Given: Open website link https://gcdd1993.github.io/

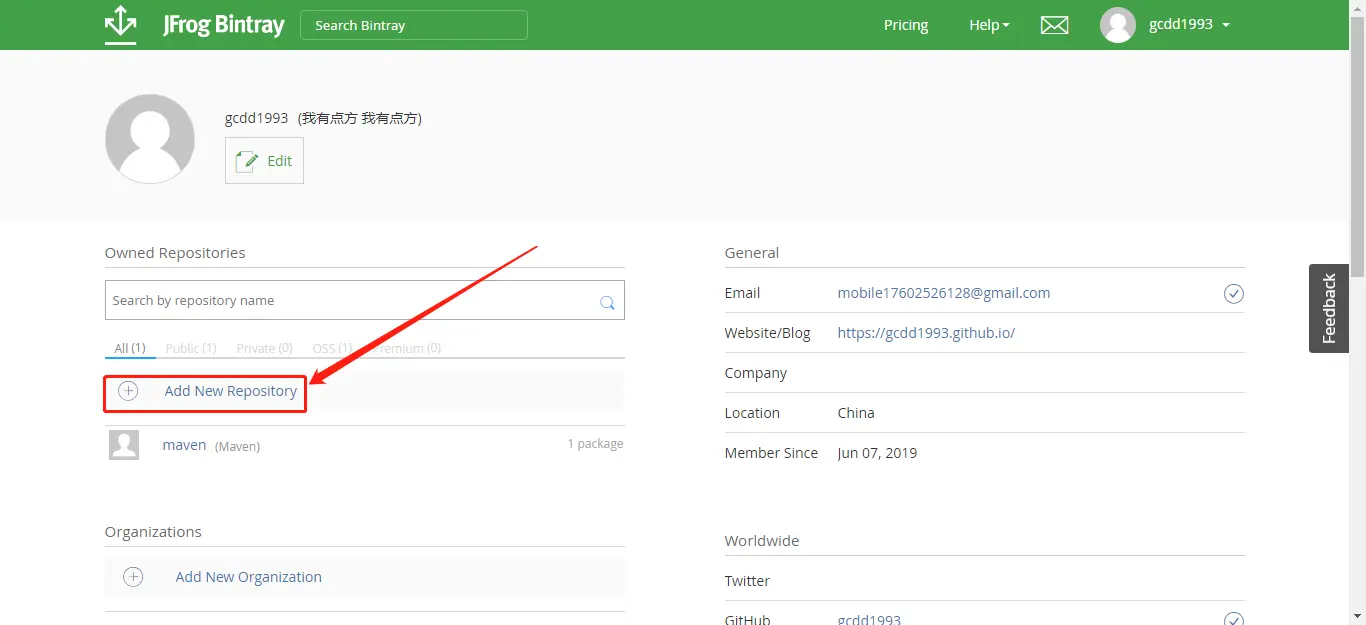Looking at the screenshot, I should coord(926,333).
